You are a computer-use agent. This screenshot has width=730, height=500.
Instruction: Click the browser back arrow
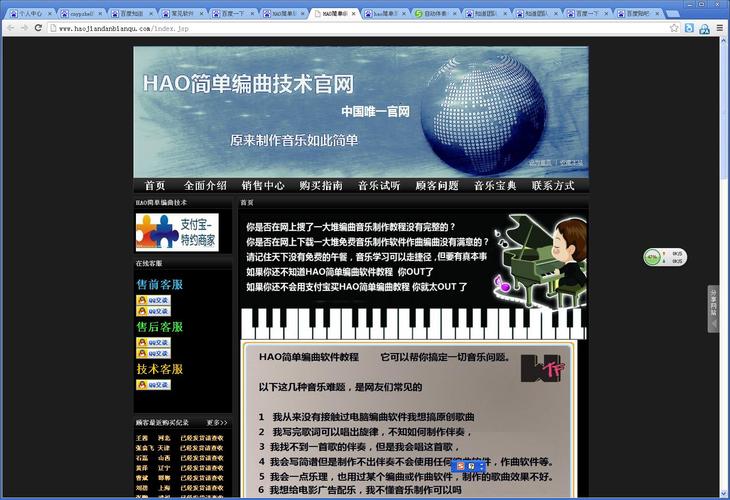(x=9, y=28)
